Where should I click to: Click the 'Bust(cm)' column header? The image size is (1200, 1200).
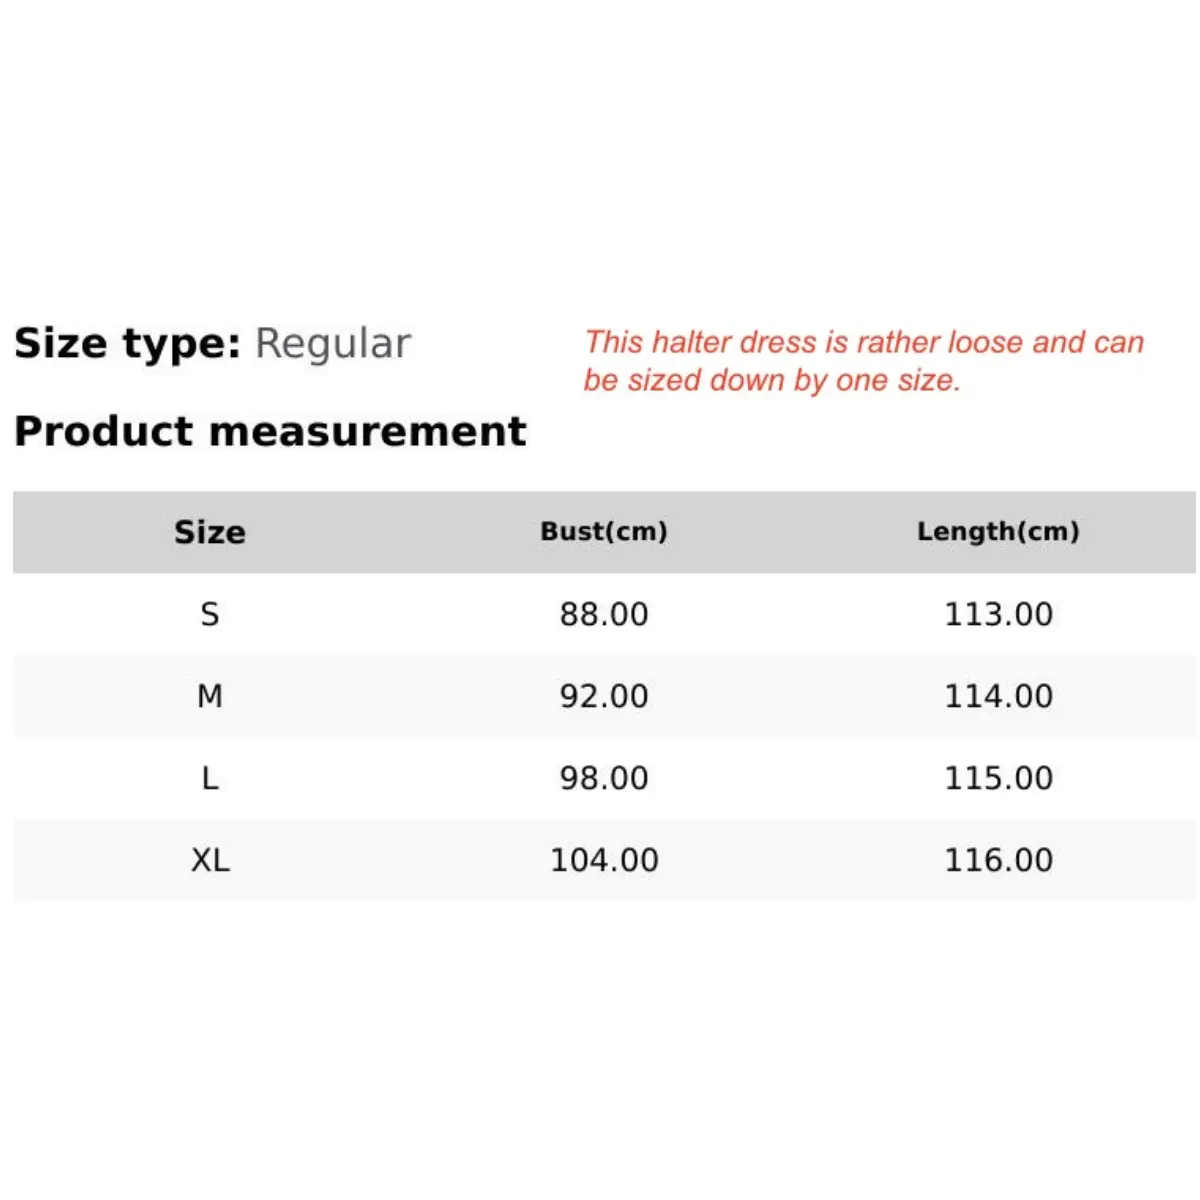tap(604, 531)
